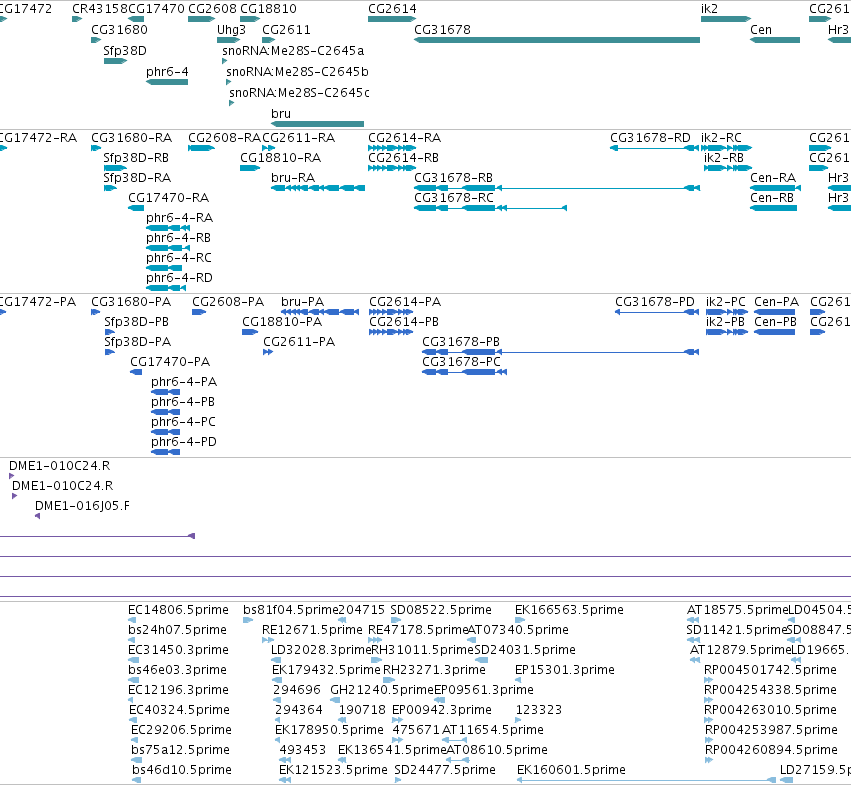Select transcript Cen-RA
The height and width of the screenshot is (785, 851).
click(x=776, y=188)
